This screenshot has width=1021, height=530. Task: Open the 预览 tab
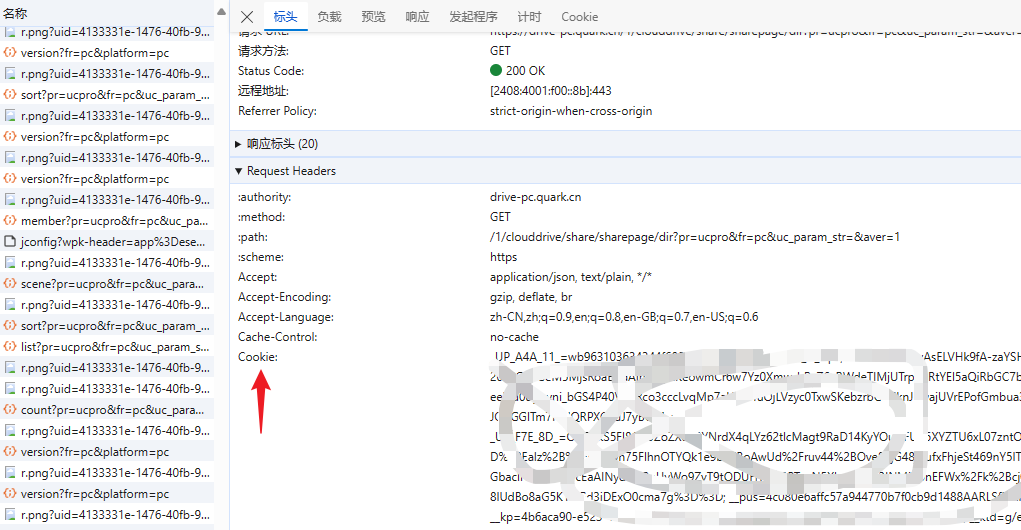[373, 17]
